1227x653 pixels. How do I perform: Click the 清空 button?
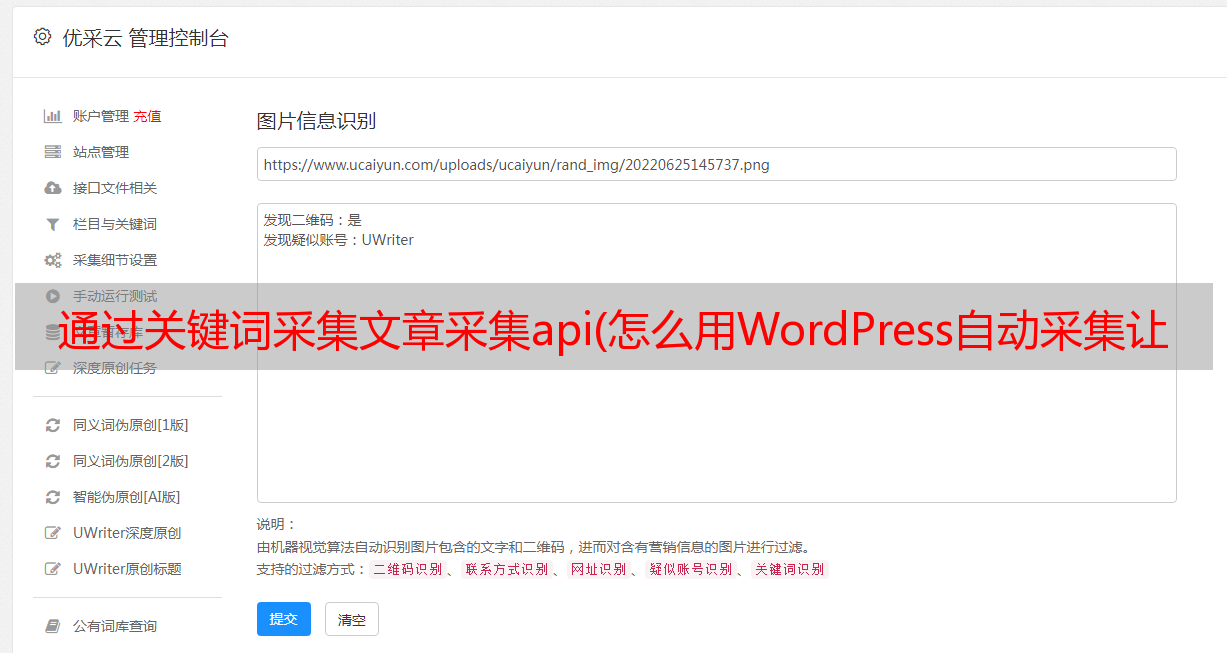[352, 619]
